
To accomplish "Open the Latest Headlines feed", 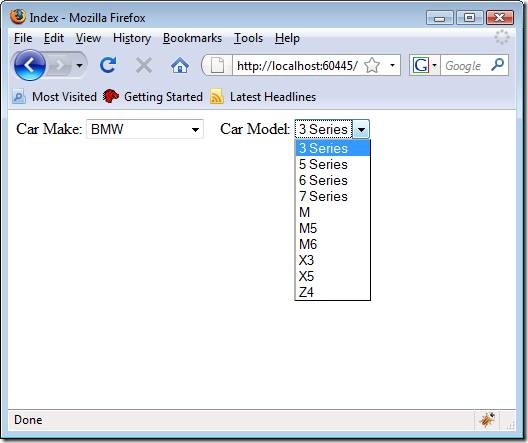I will click(263, 97).
